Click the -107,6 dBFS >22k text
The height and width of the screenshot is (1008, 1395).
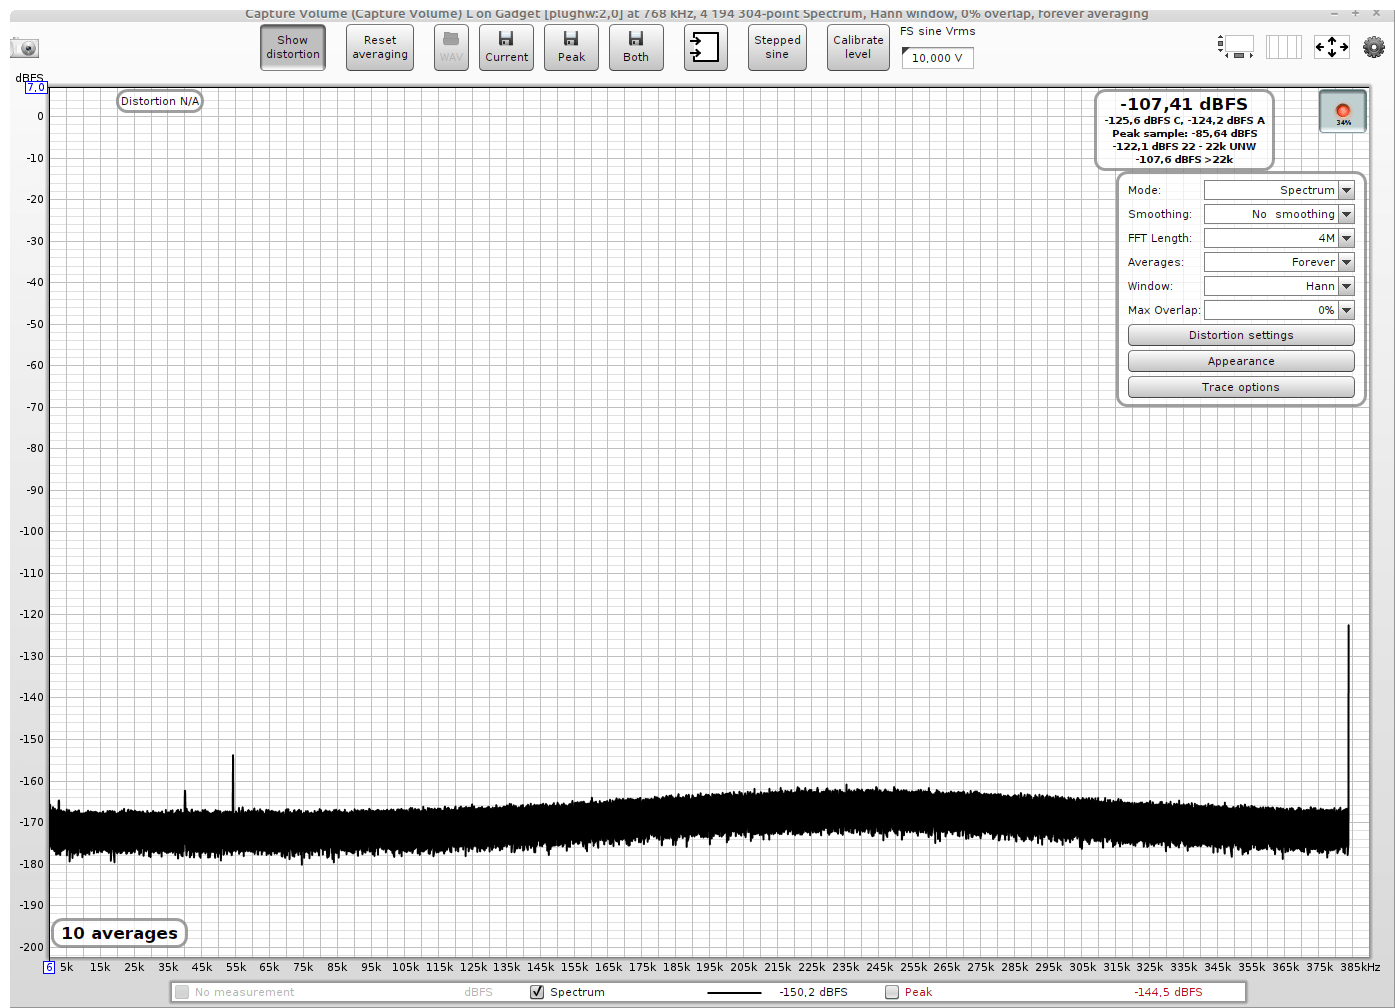pyautogui.click(x=1184, y=159)
